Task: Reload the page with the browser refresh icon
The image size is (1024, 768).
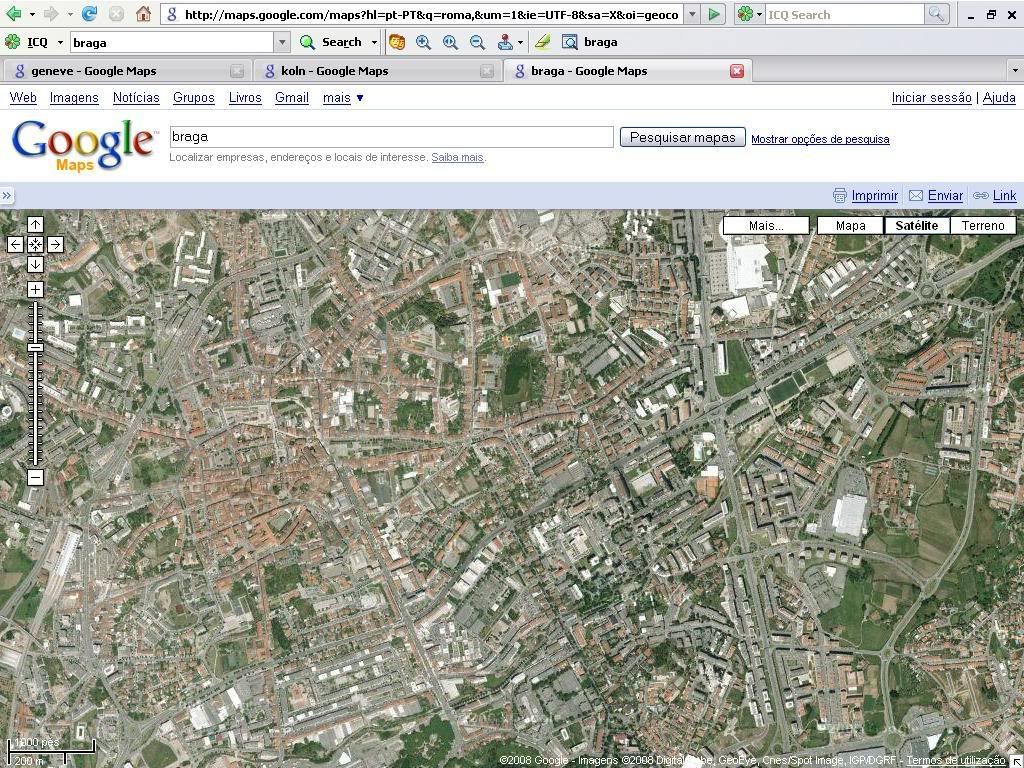Action: coord(89,14)
